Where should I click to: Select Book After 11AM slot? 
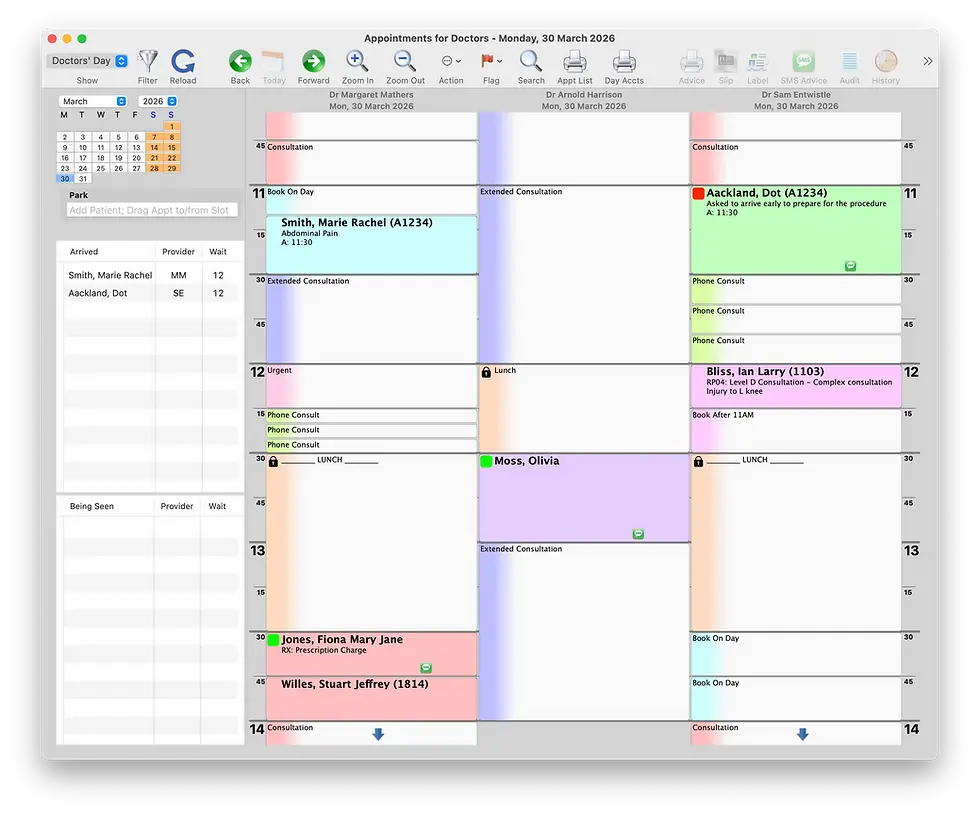point(796,430)
